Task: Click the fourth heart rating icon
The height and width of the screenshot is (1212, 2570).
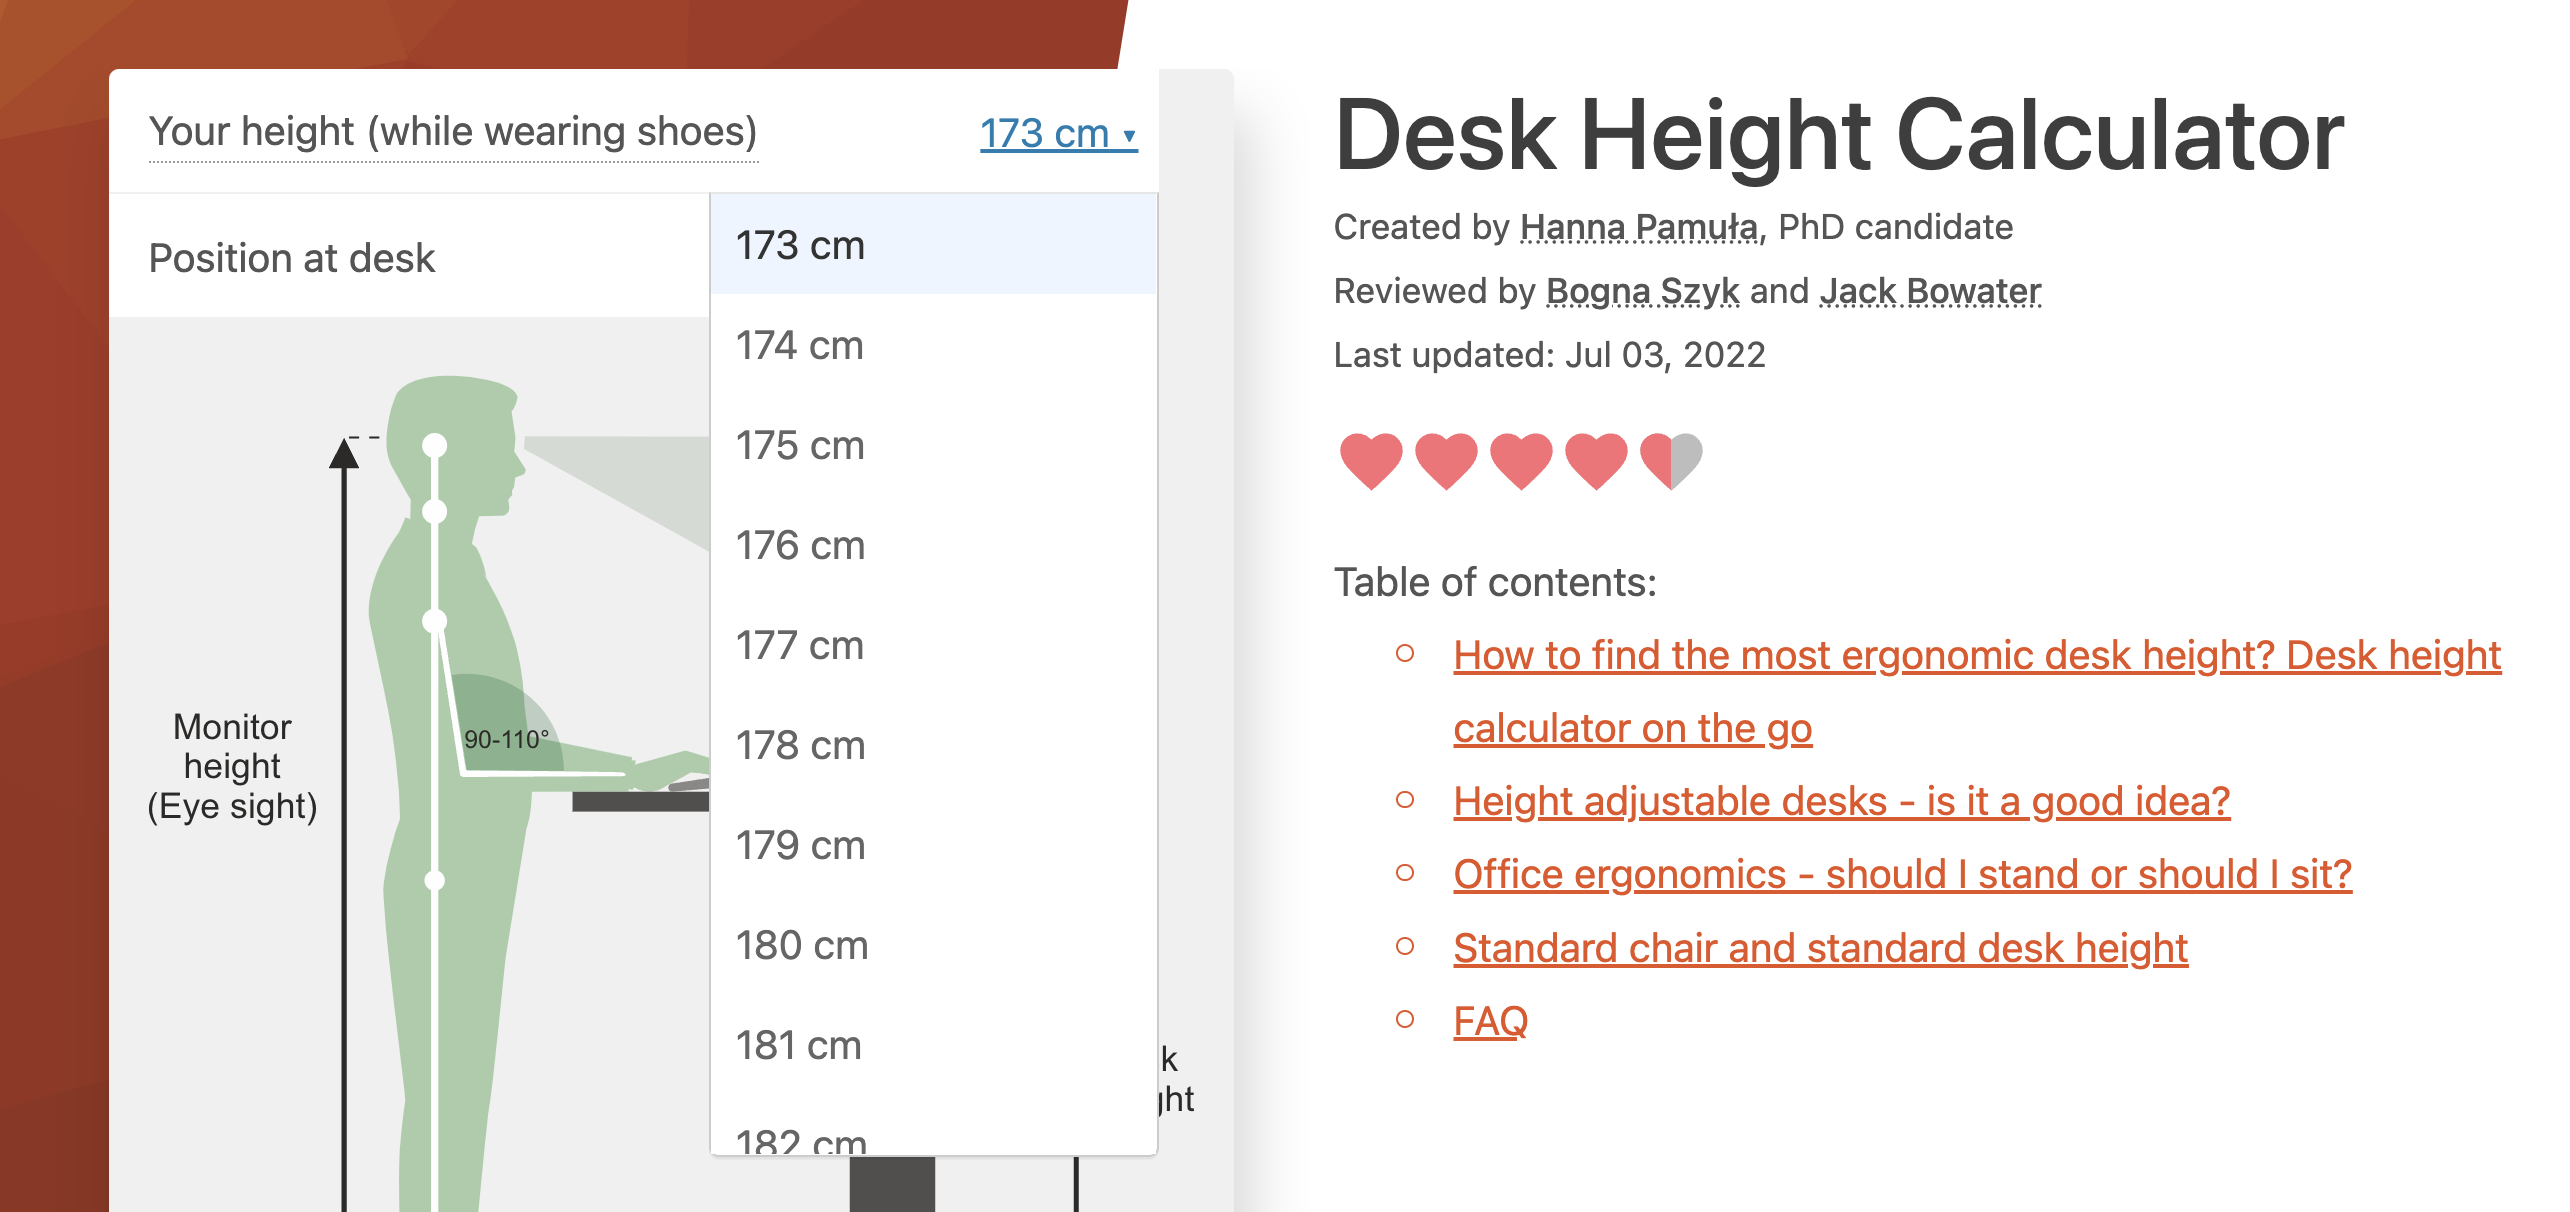Action: click(x=1596, y=461)
